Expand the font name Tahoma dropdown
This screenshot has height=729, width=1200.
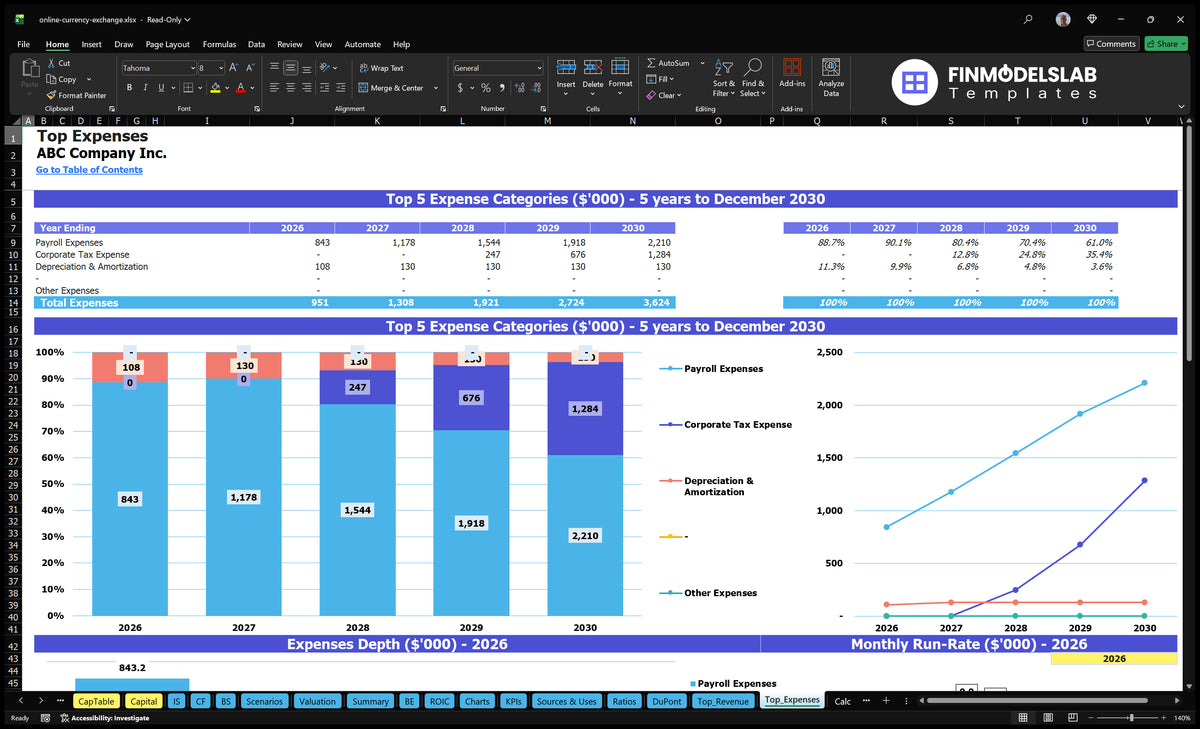tap(192, 68)
